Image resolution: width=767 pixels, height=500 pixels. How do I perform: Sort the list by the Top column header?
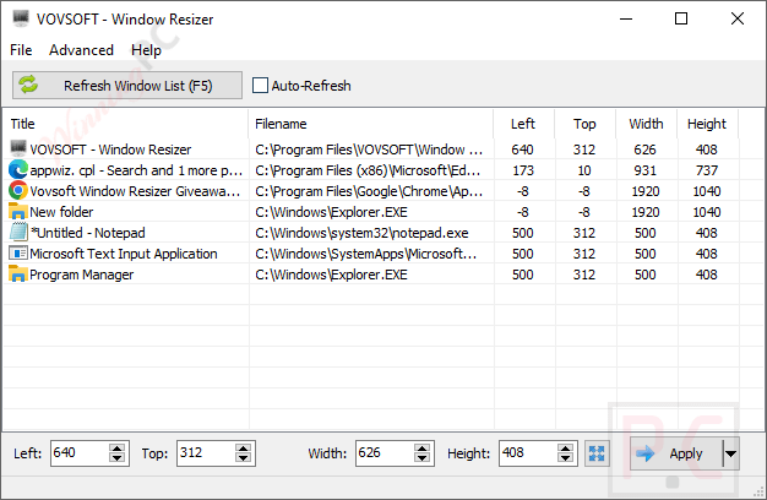(585, 124)
